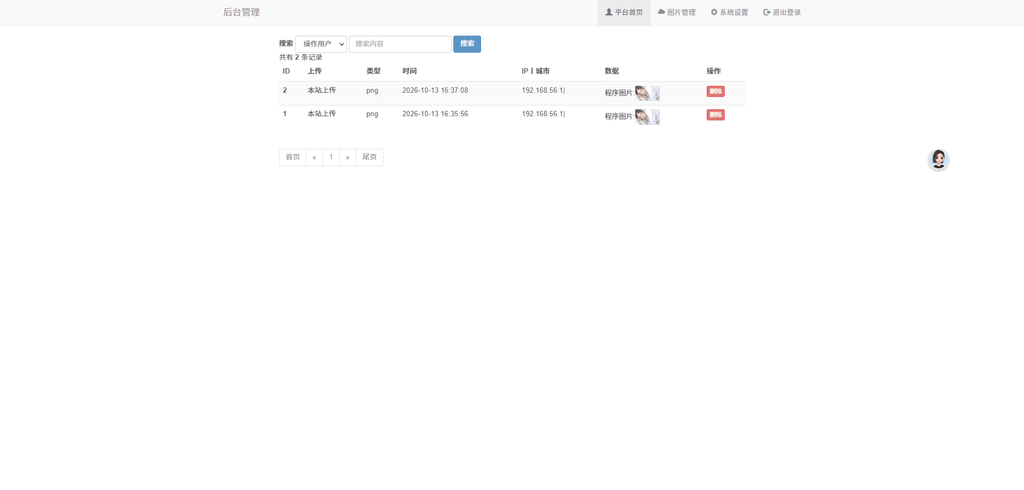Click png type cell in row ID 1
Screen dimensions: 1024x490
(372, 114)
